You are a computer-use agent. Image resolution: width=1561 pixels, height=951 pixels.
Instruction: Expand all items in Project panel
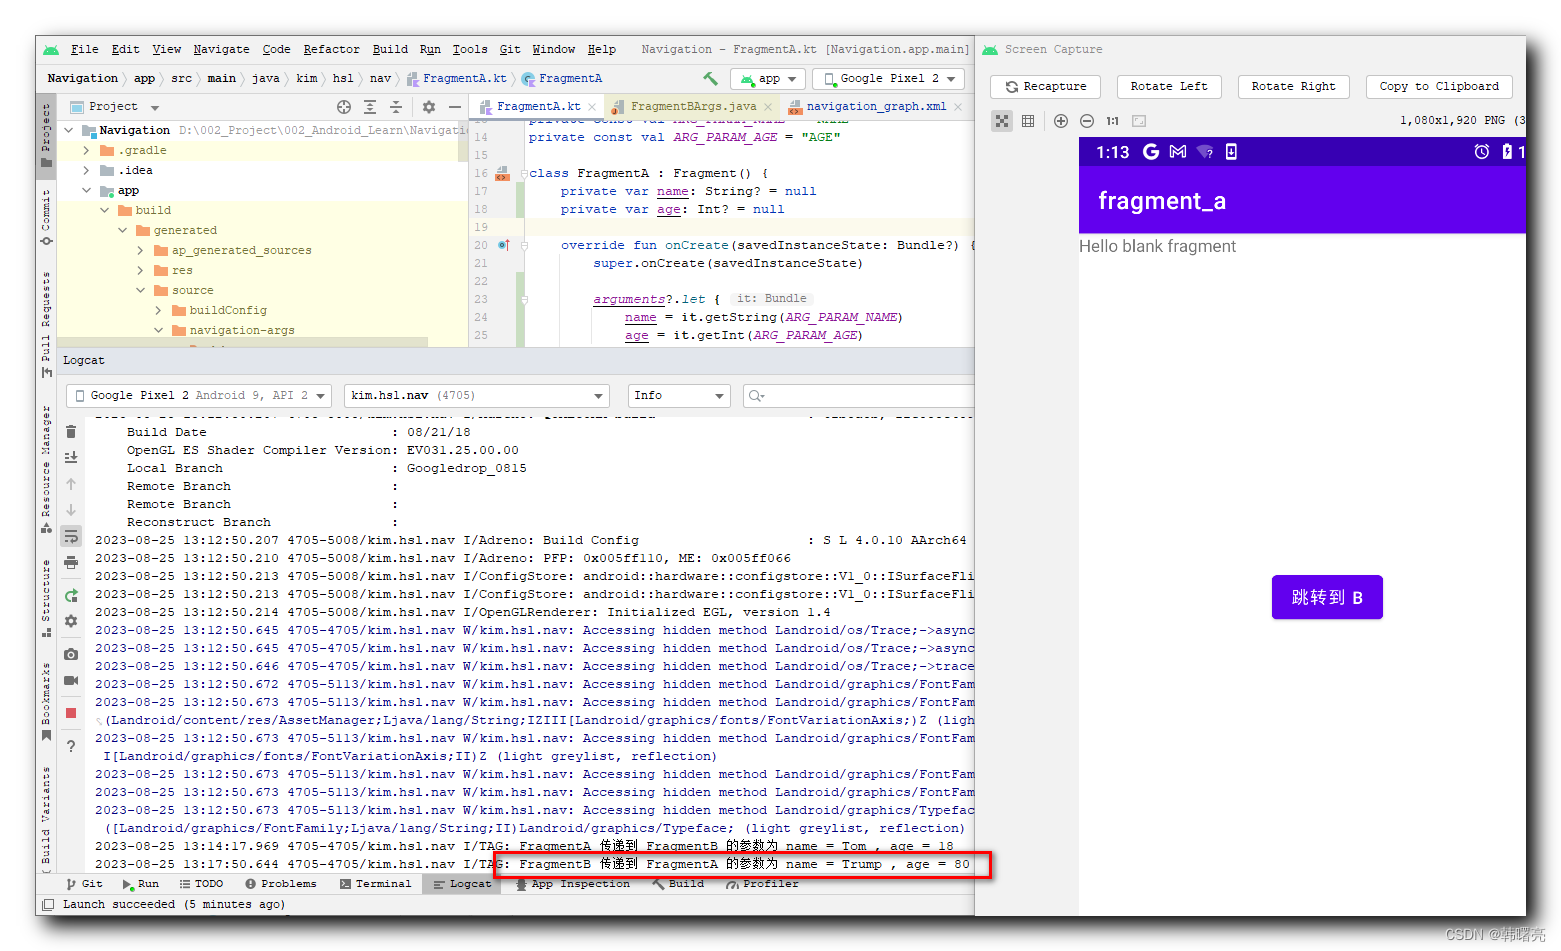tap(370, 107)
